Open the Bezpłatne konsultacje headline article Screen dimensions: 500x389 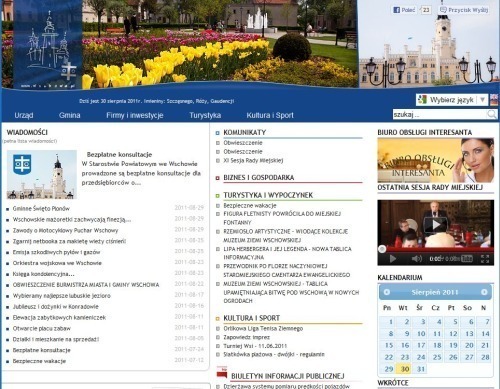point(119,154)
